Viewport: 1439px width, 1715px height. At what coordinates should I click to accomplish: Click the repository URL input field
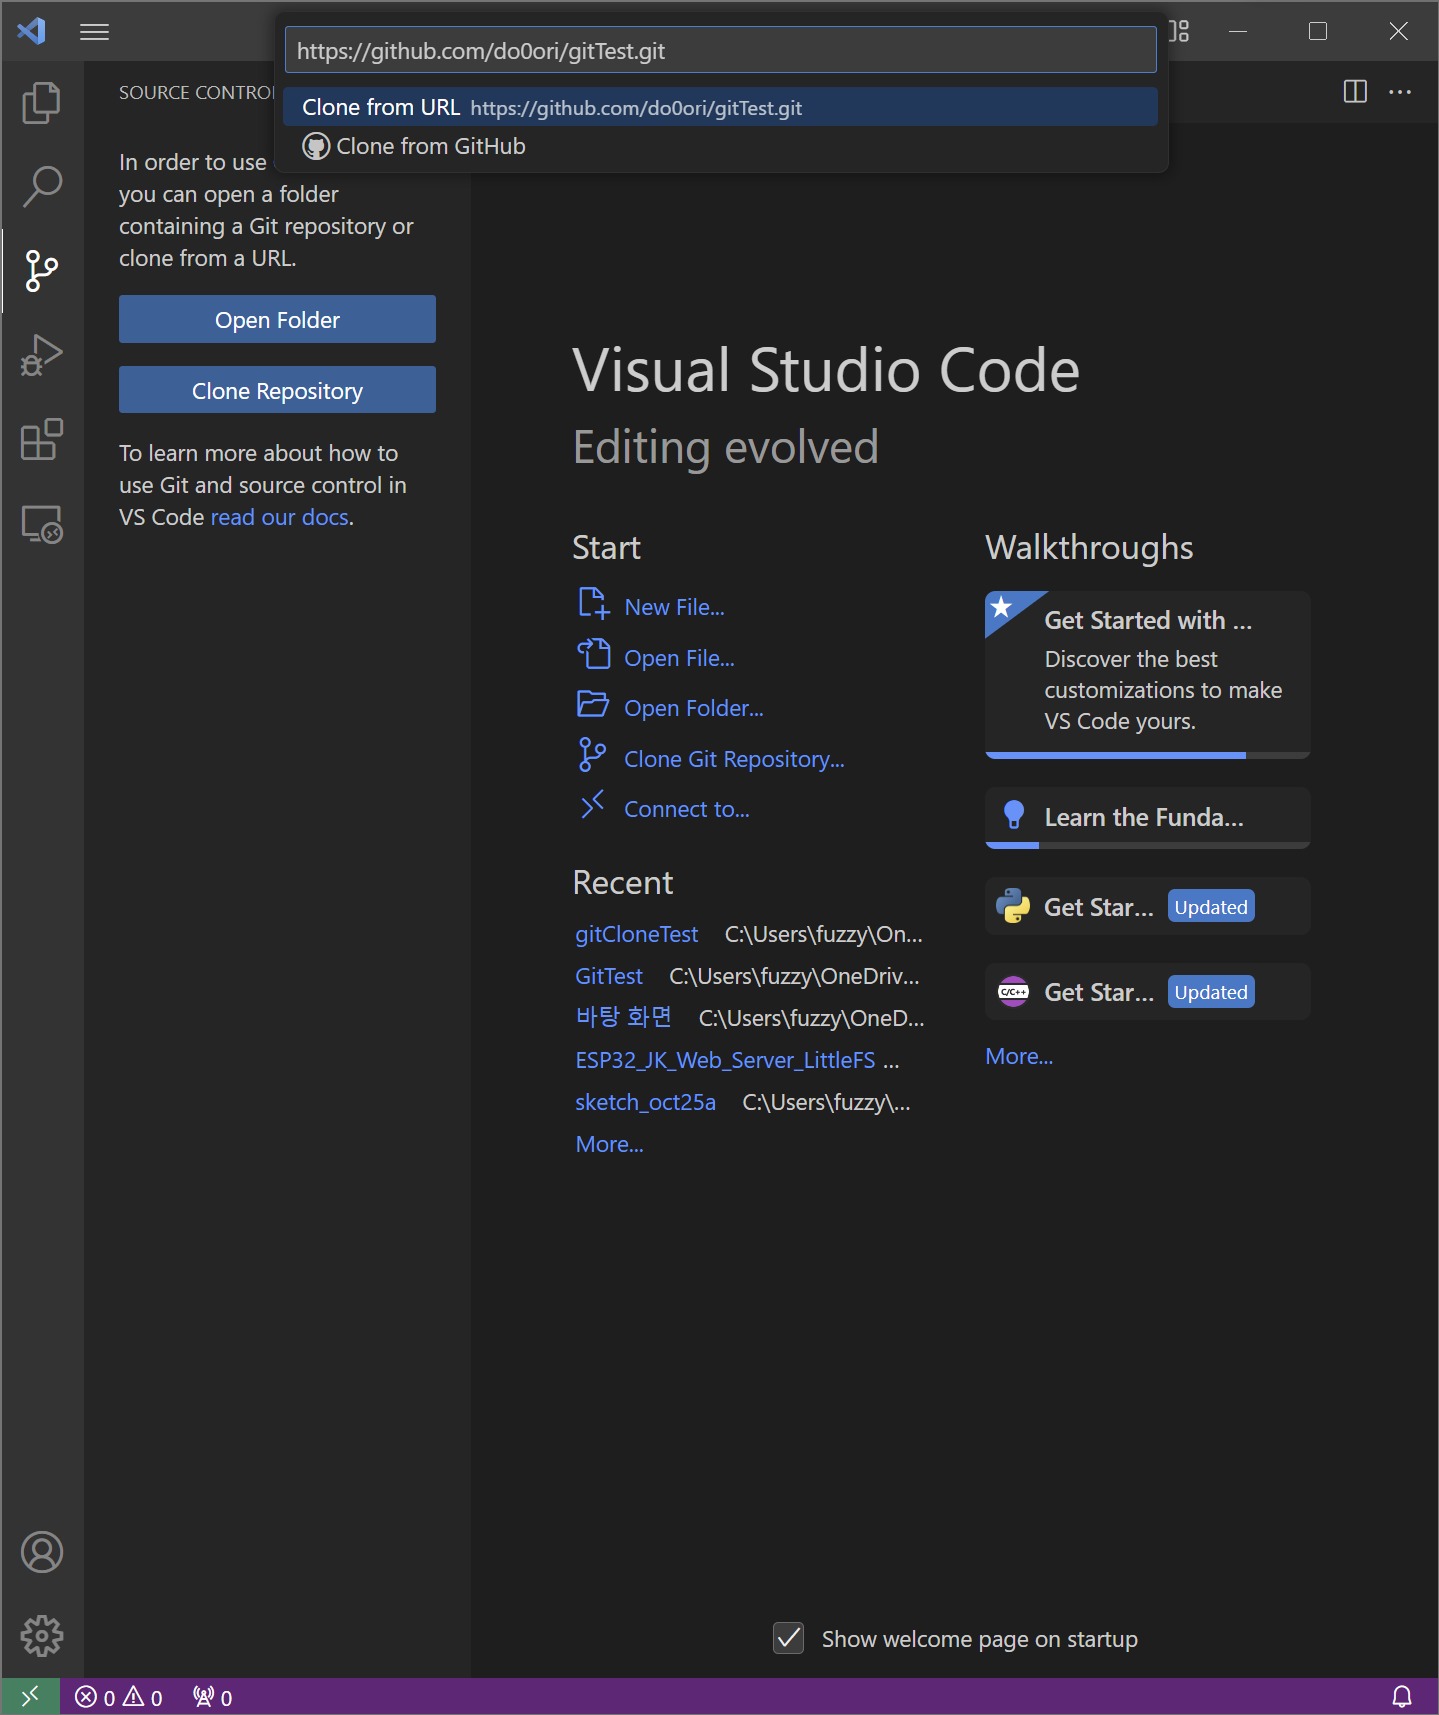[x=720, y=50]
